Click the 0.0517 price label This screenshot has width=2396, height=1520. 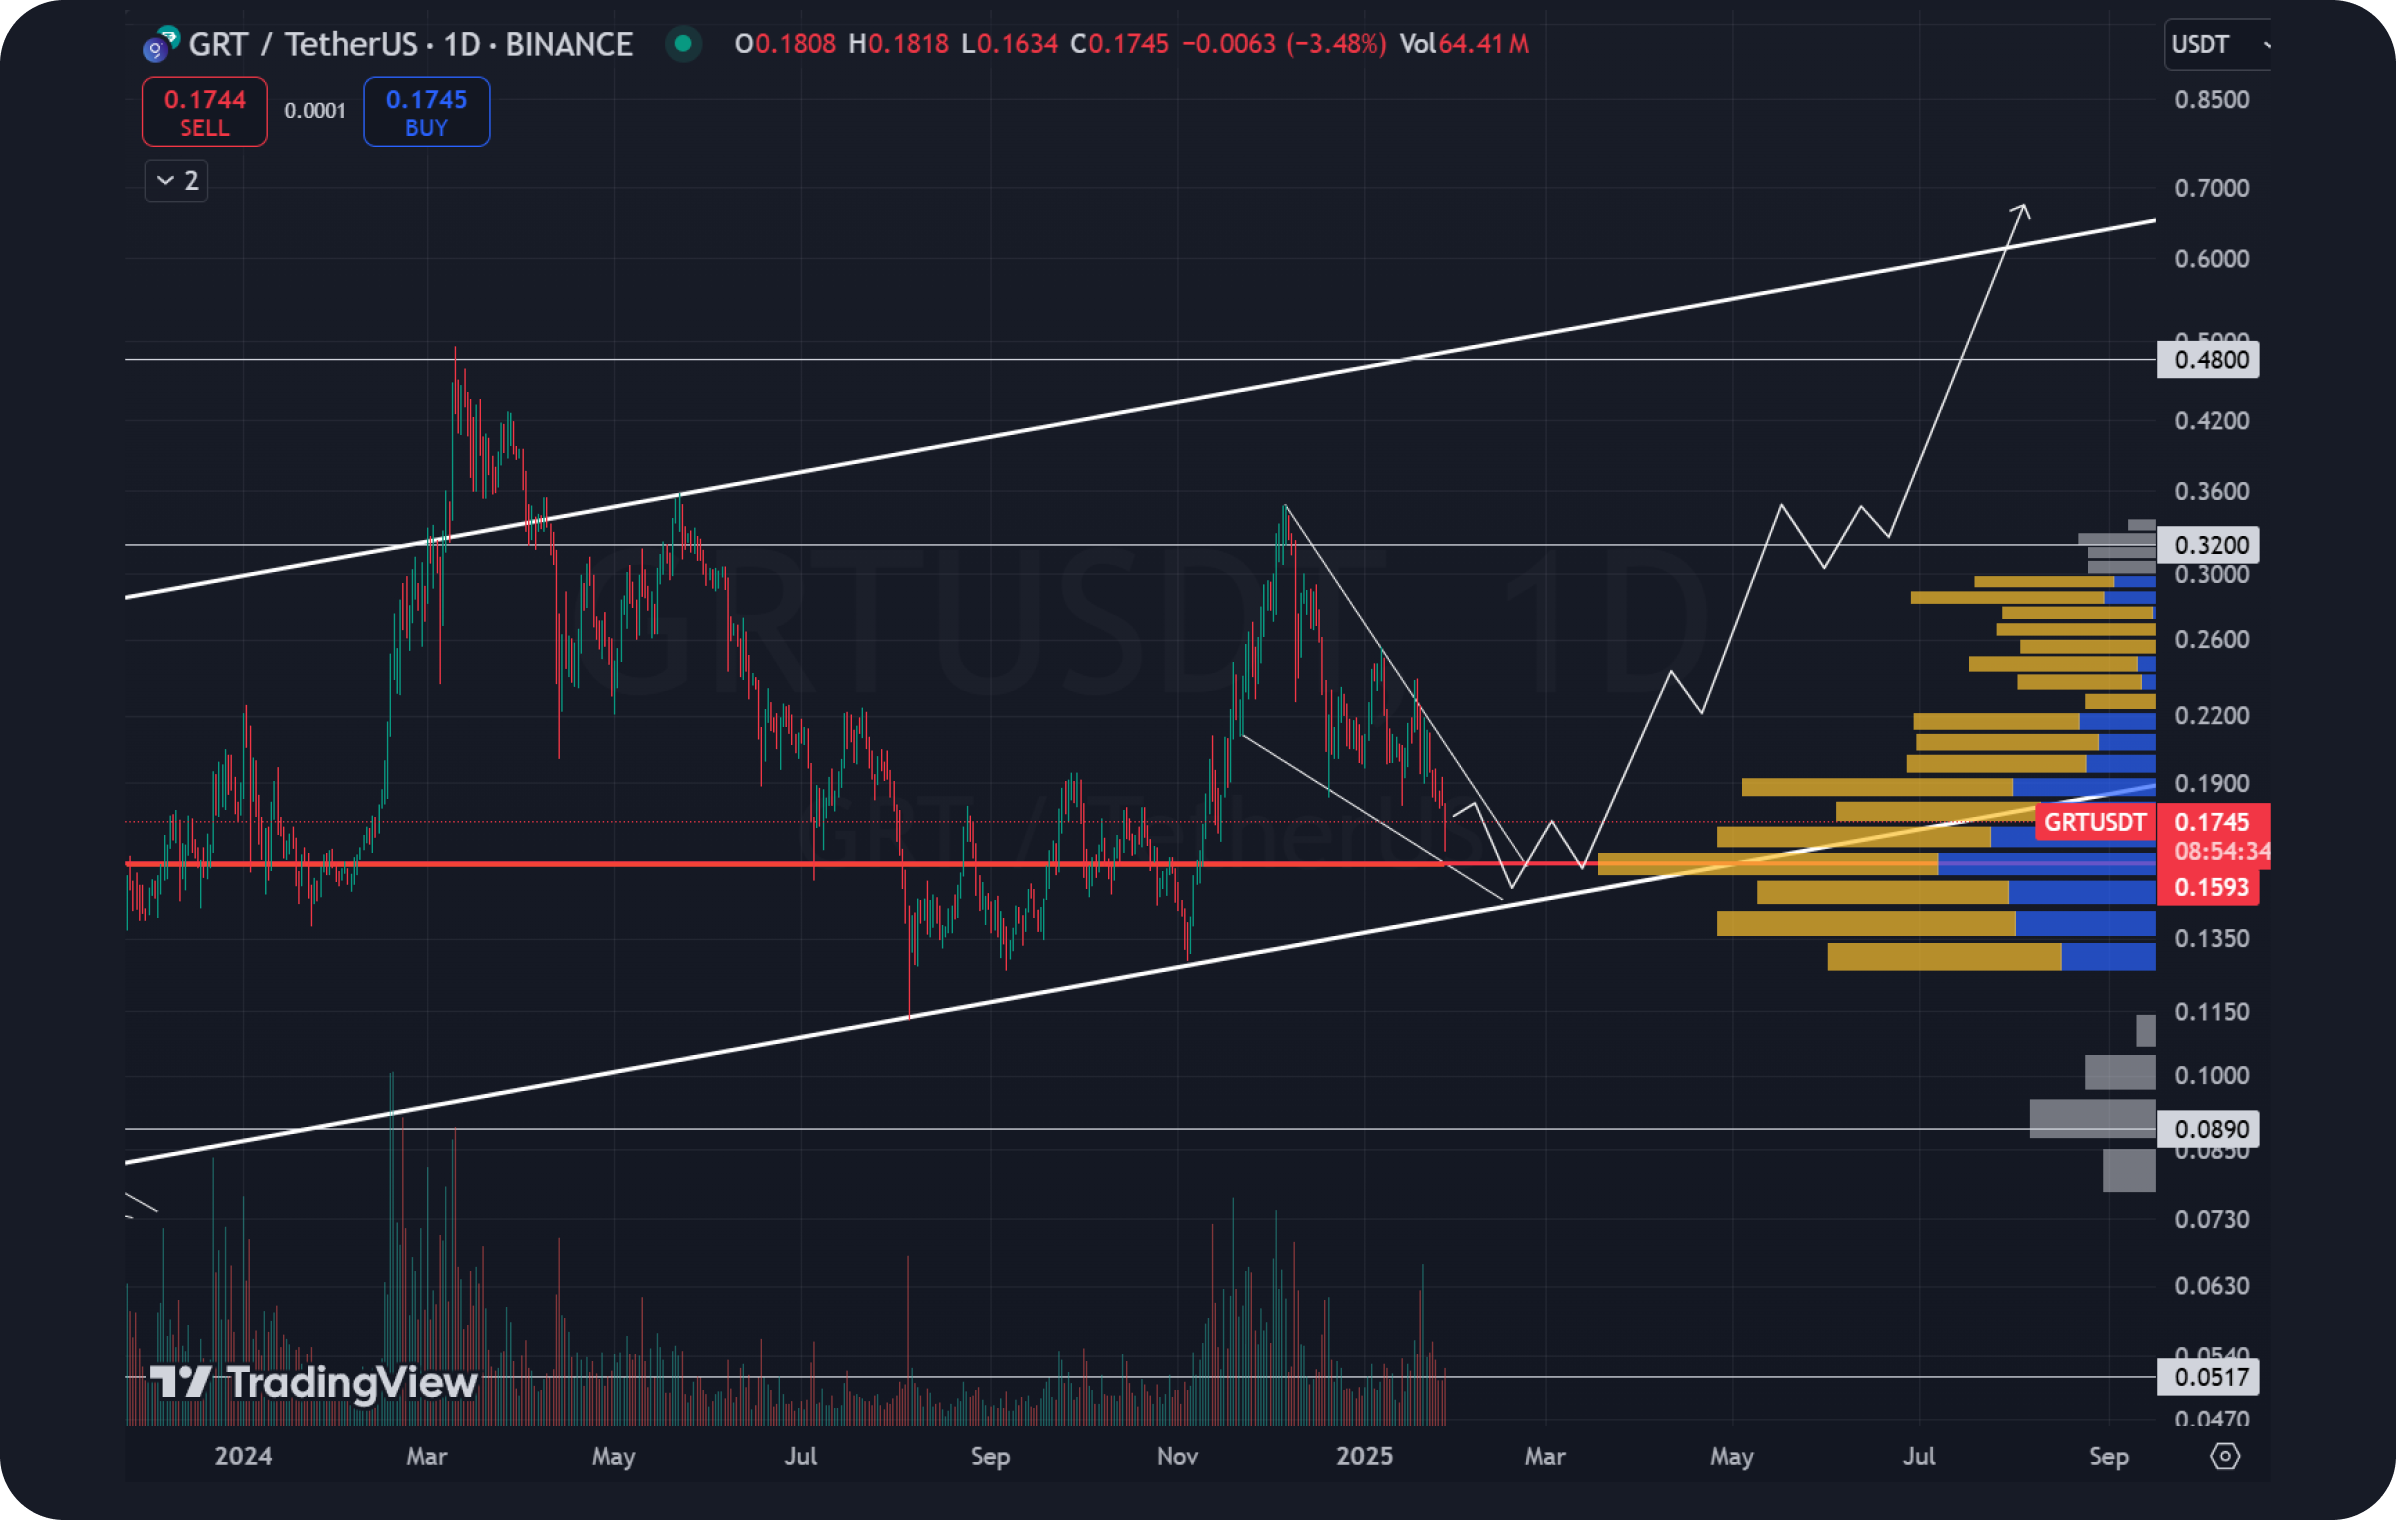click(x=2208, y=1378)
